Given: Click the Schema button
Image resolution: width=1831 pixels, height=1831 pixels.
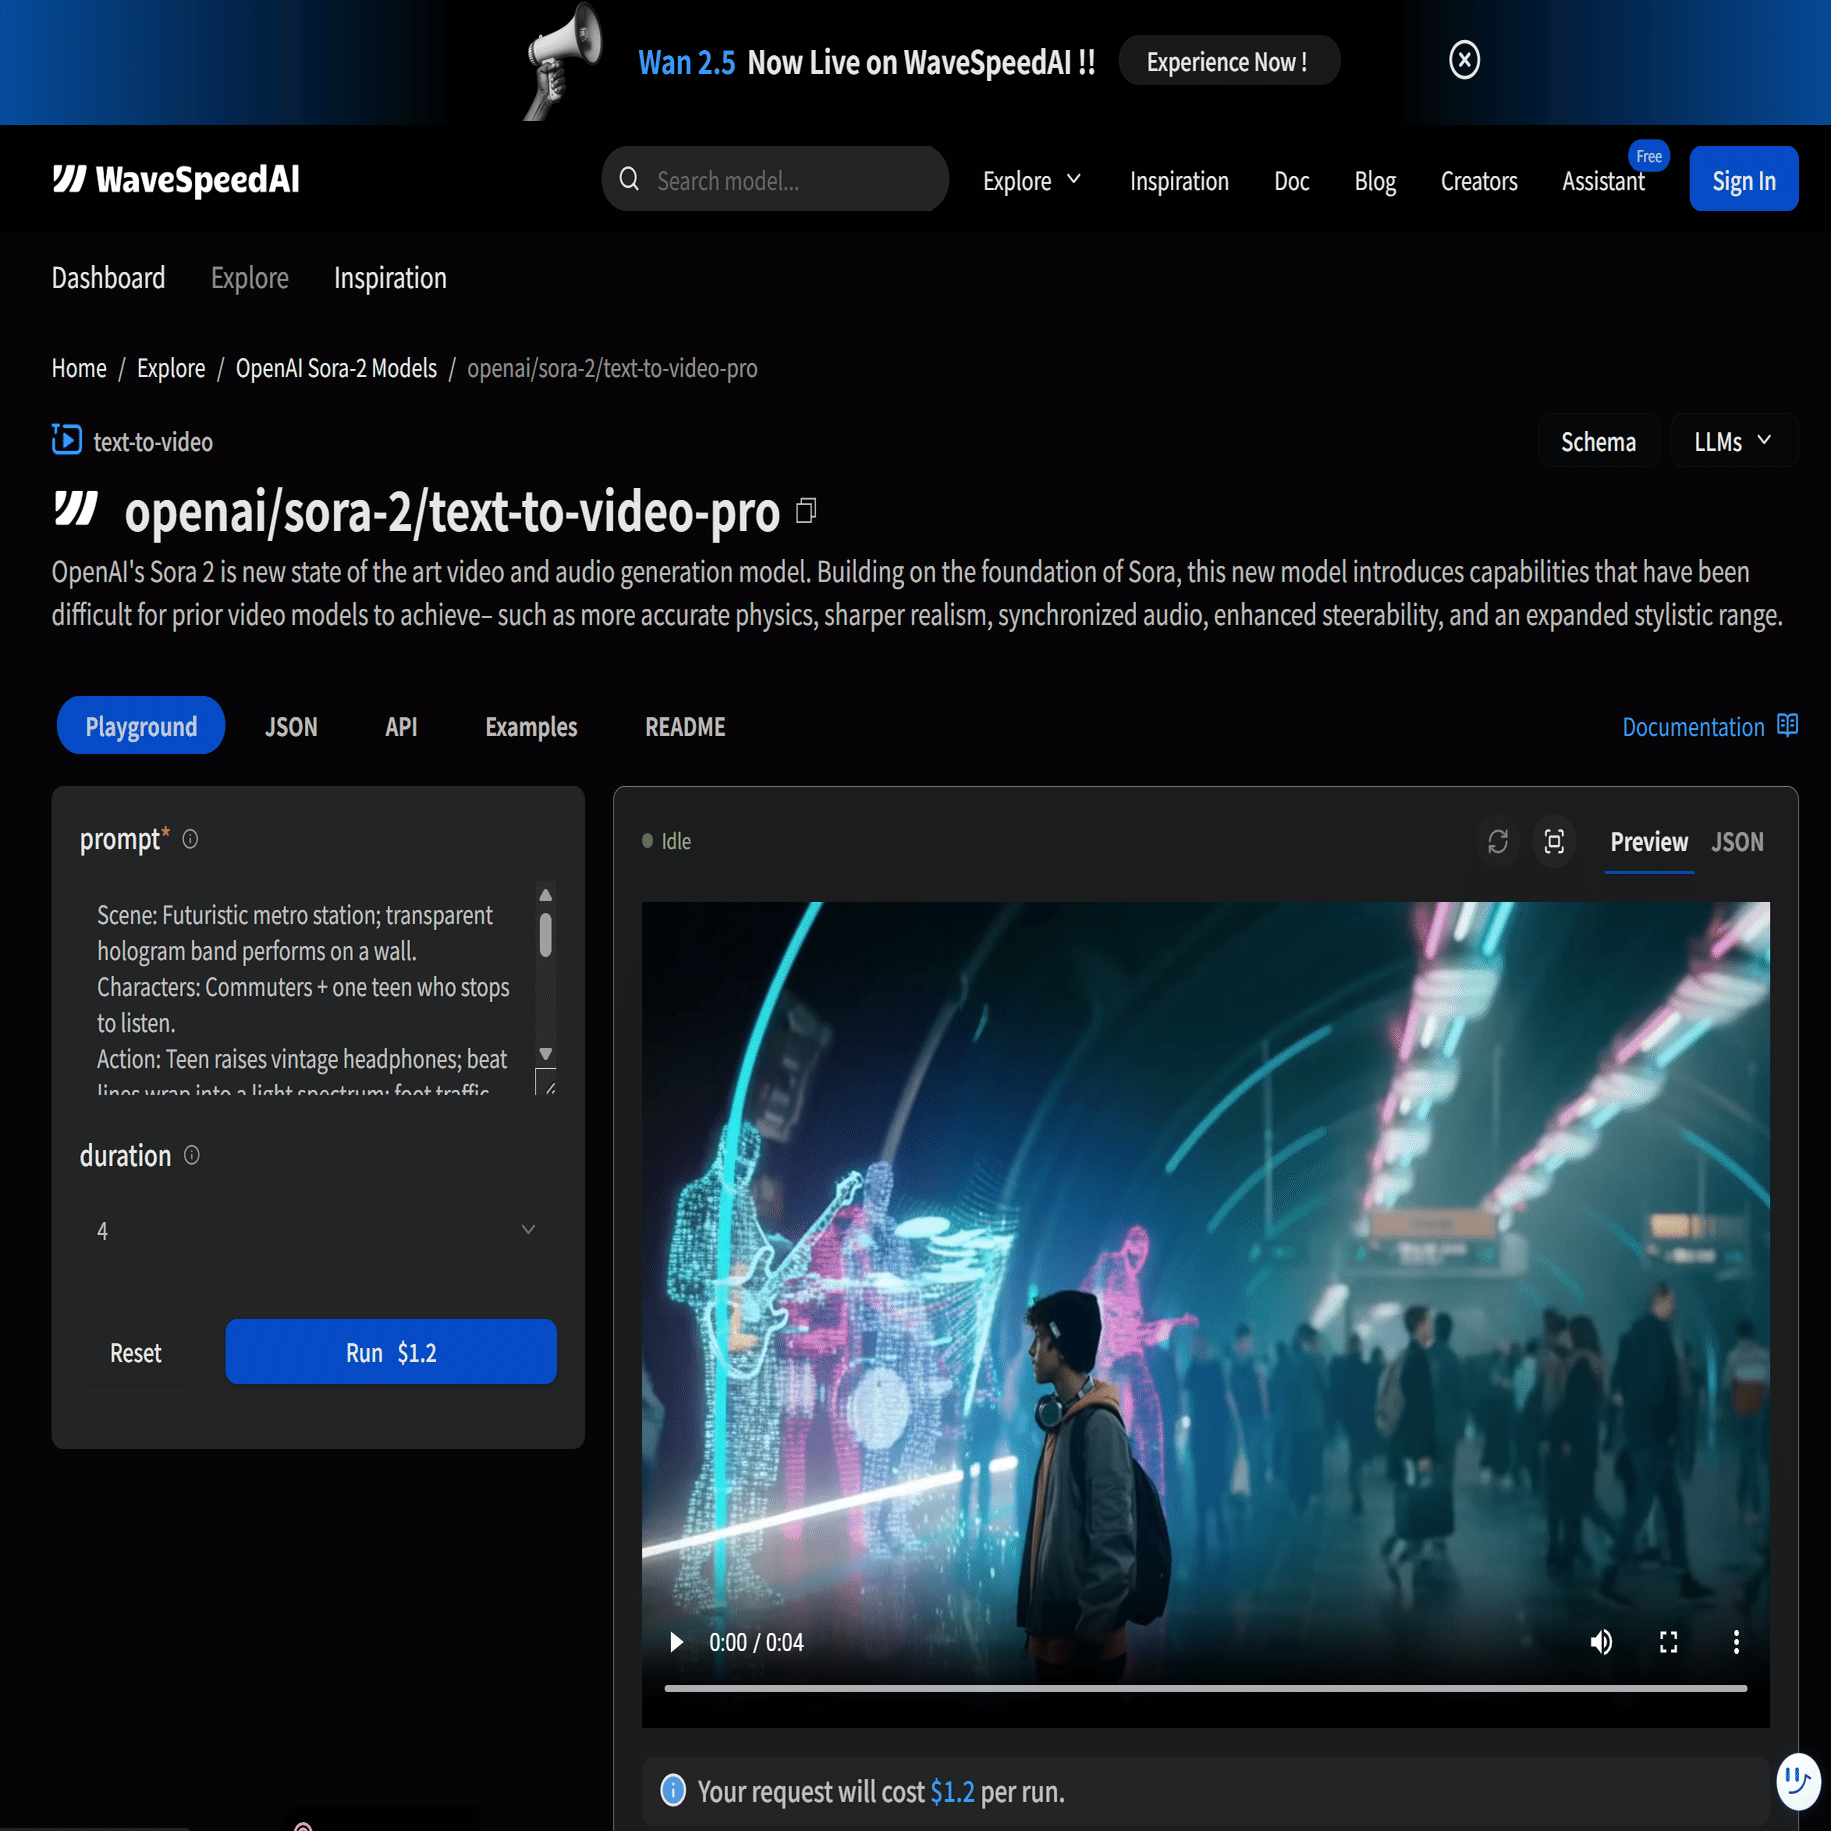Looking at the screenshot, I should pos(1598,441).
